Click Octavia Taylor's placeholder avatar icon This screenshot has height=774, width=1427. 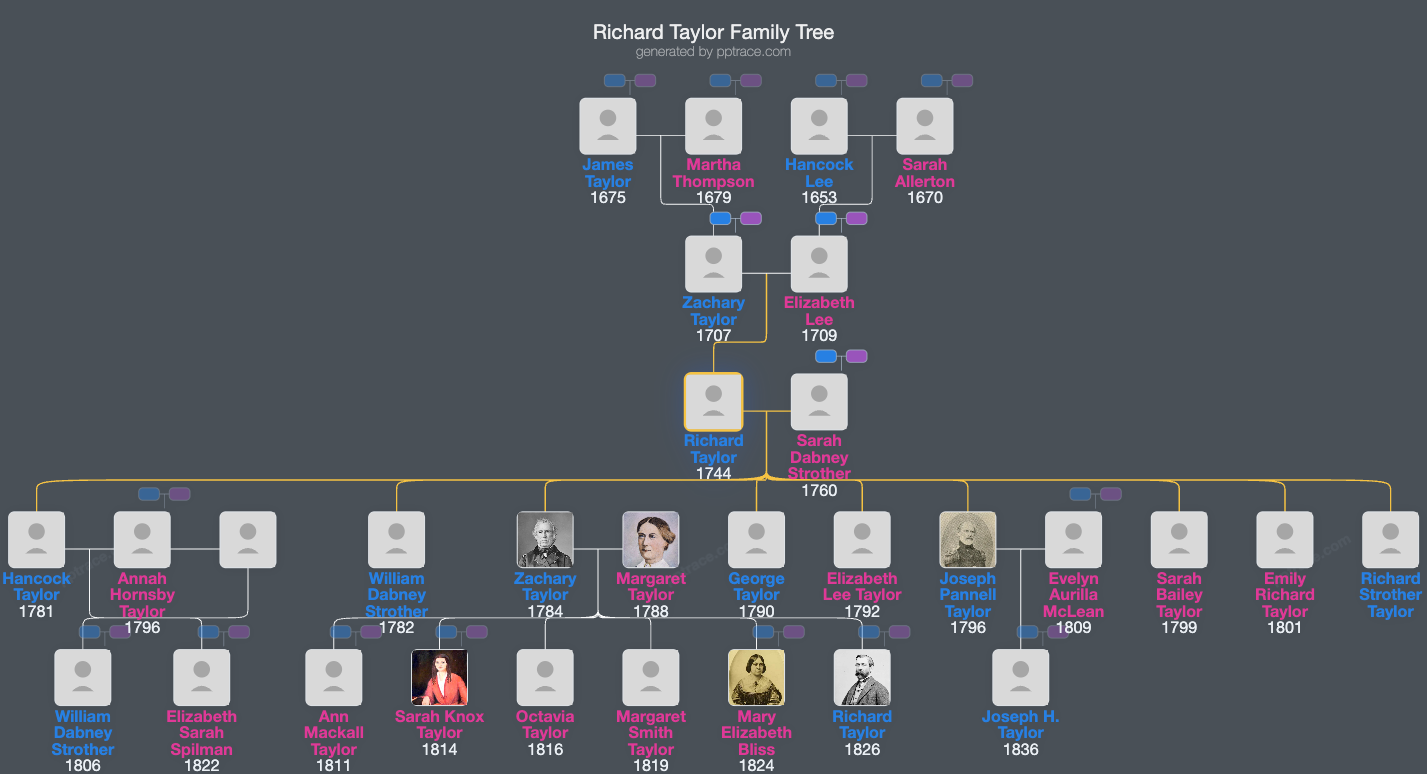click(545, 677)
